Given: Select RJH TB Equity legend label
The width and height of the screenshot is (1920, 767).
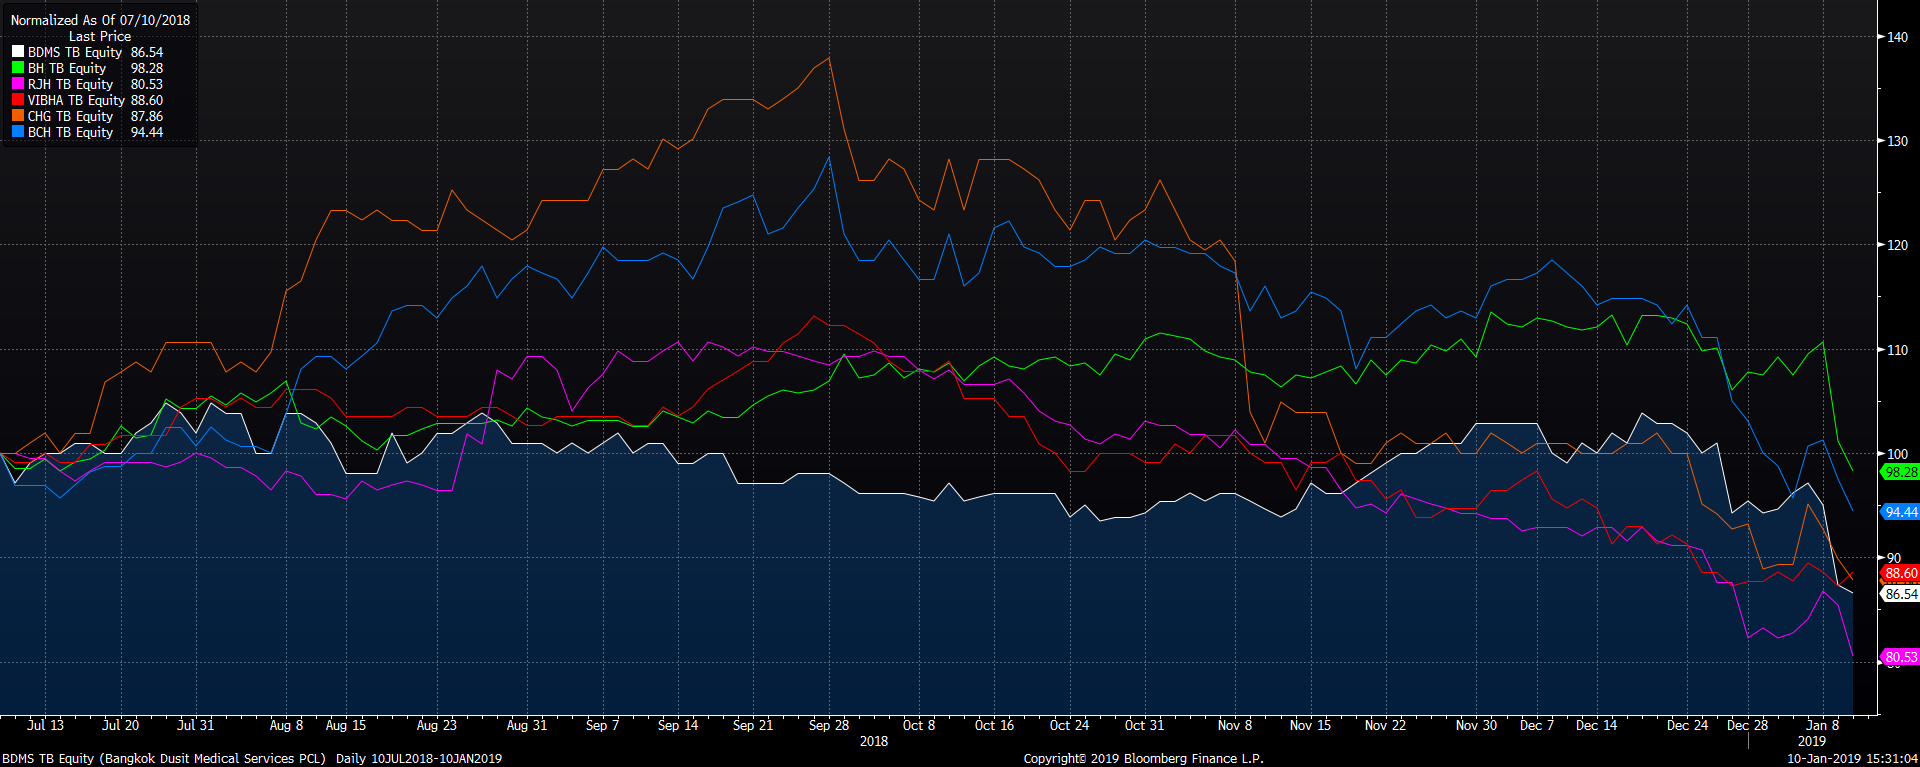Looking at the screenshot, I should (x=71, y=84).
